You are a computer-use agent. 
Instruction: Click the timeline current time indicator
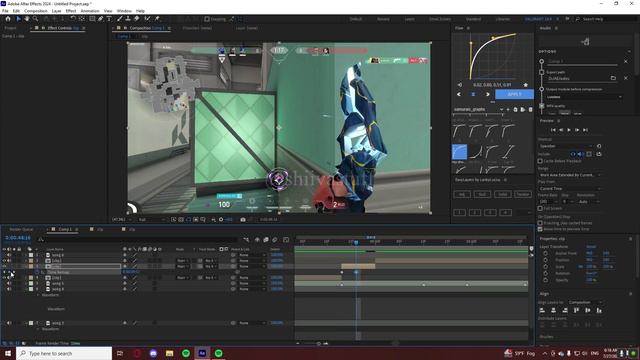(x=356, y=242)
